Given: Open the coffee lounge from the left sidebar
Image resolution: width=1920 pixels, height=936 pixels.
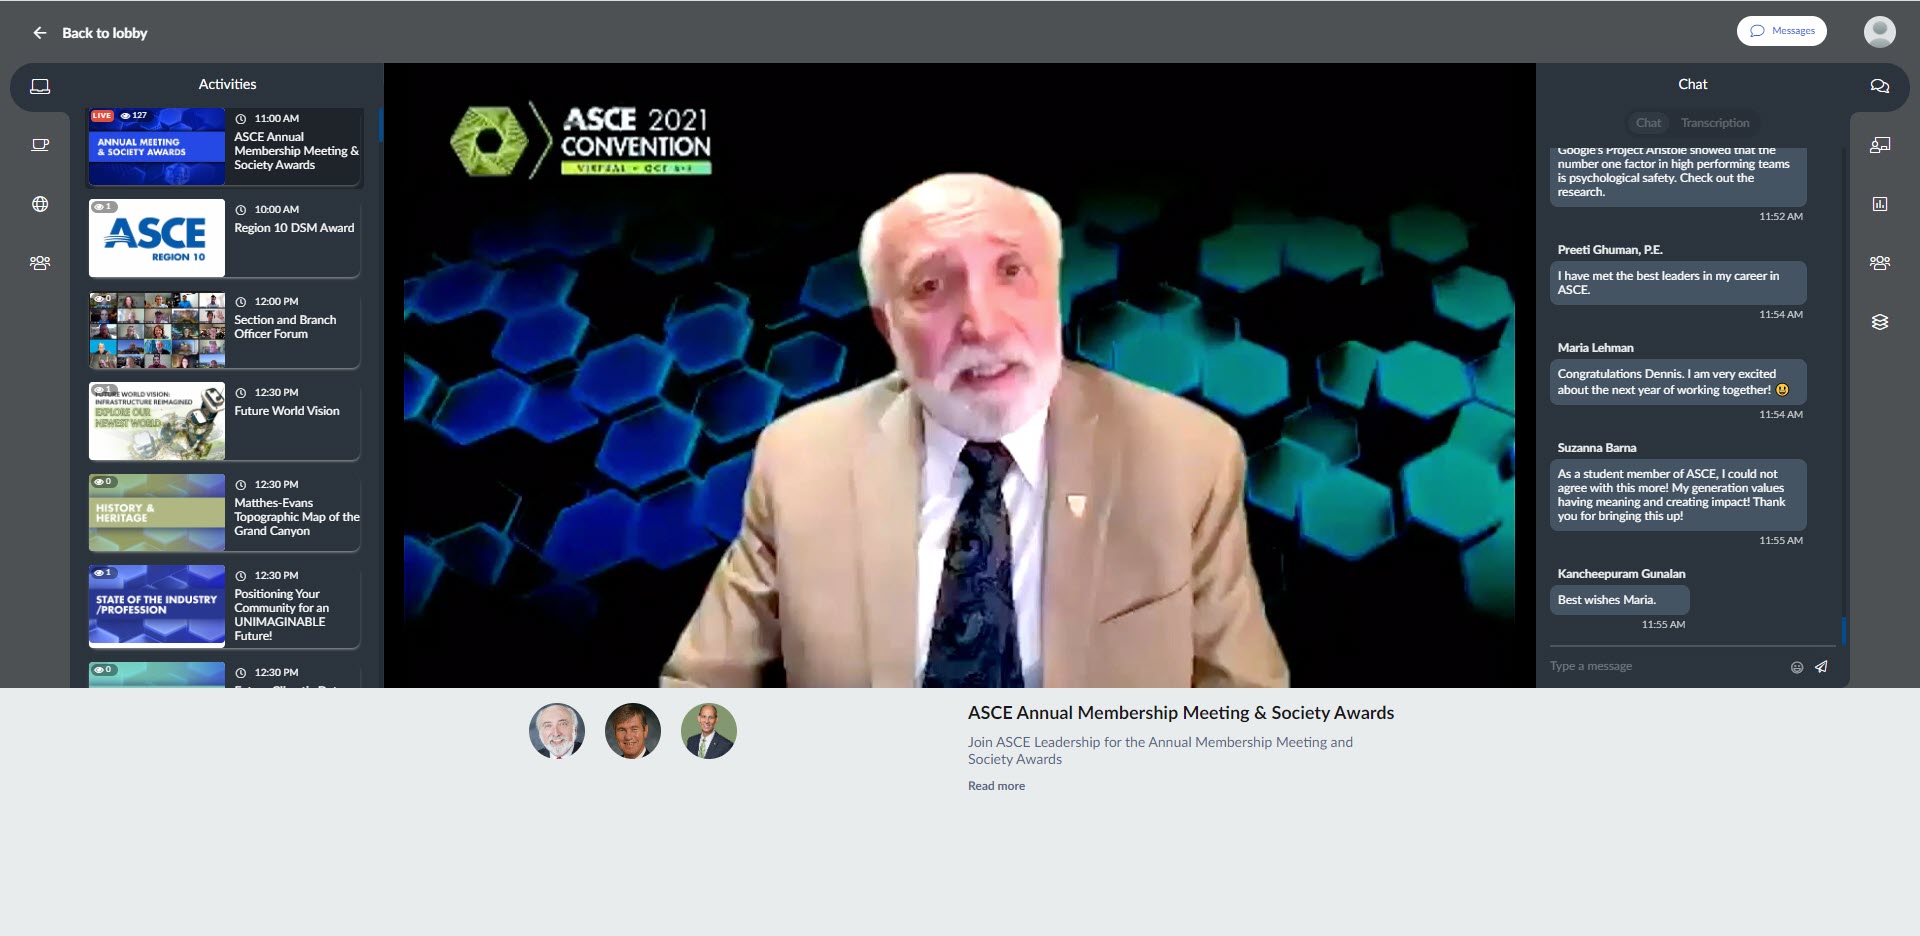Looking at the screenshot, I should (40, 145).
